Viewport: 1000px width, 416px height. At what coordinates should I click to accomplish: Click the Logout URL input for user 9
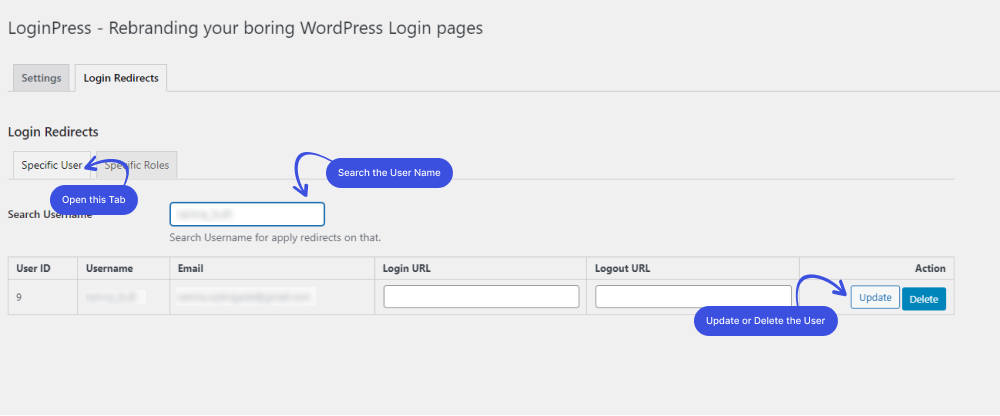pos(693,297)
